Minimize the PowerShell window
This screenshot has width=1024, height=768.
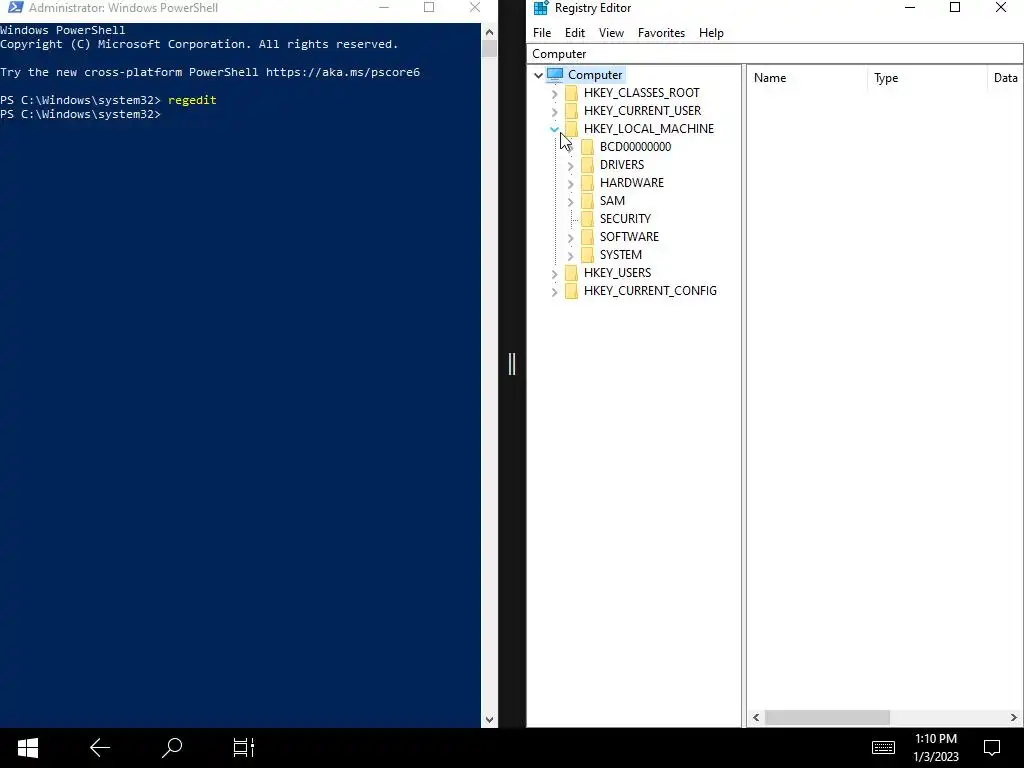384,7
